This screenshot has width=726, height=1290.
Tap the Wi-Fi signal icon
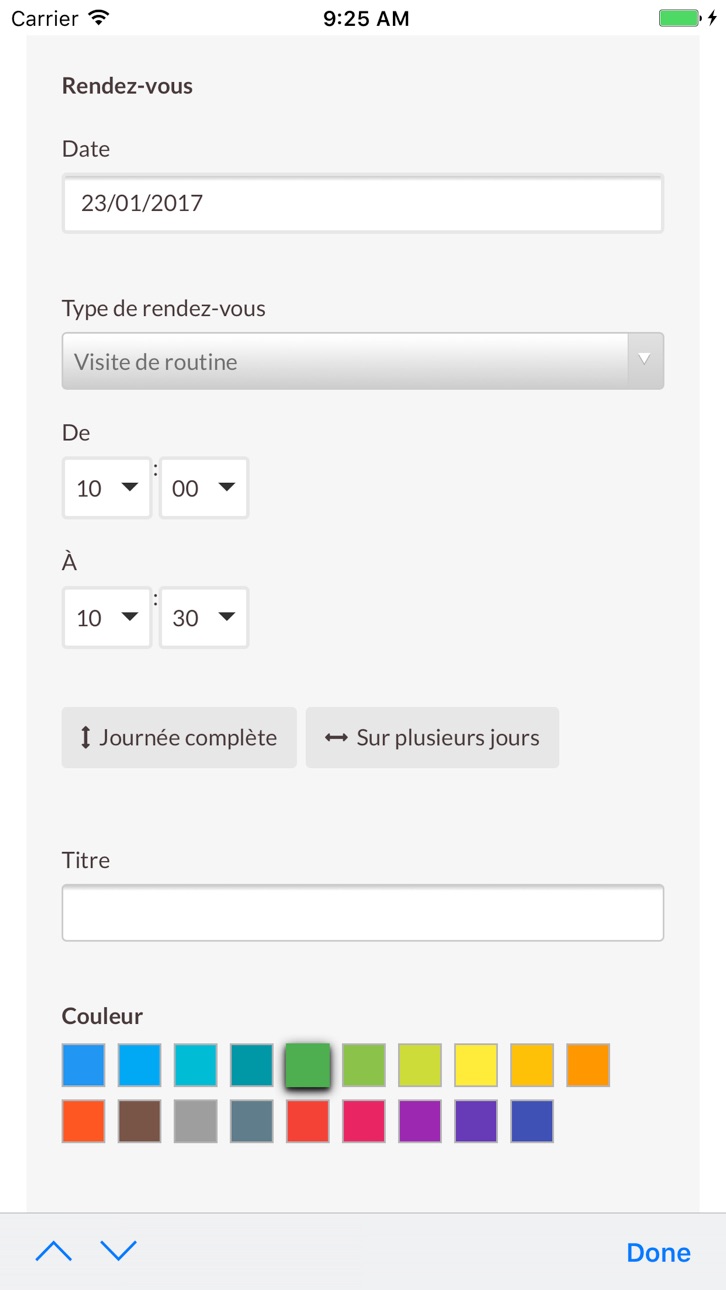pos(98,18)
